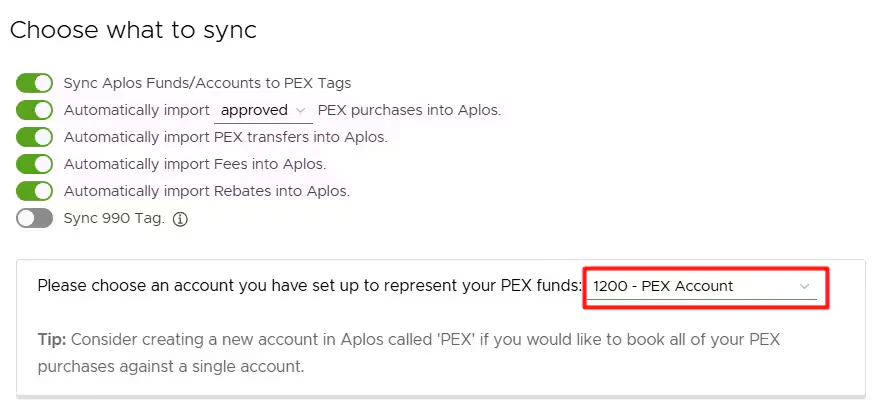The image size is (873, 403).
Task: Enable the Sync 990 Tag switch
Action: 34,218
